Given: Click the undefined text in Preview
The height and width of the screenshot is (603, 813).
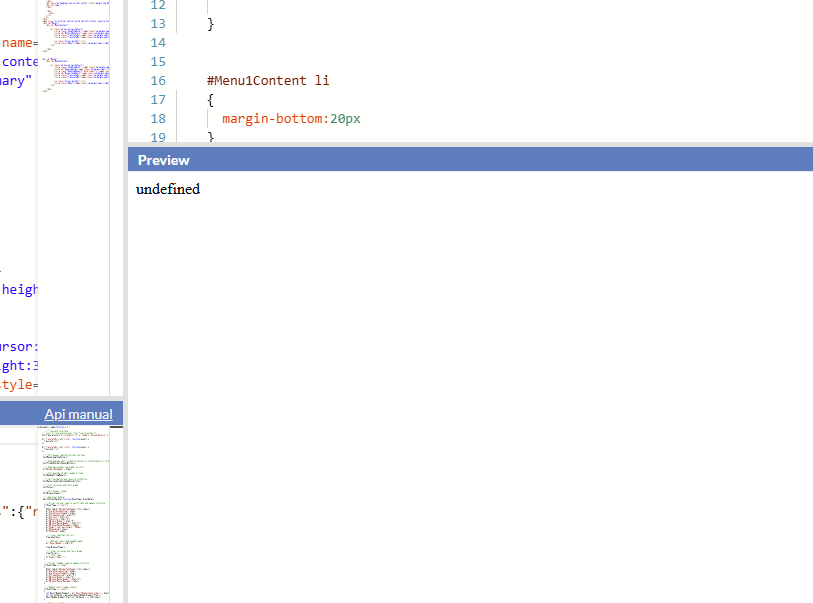Looking at the screenshot, I should click(168, 189).
